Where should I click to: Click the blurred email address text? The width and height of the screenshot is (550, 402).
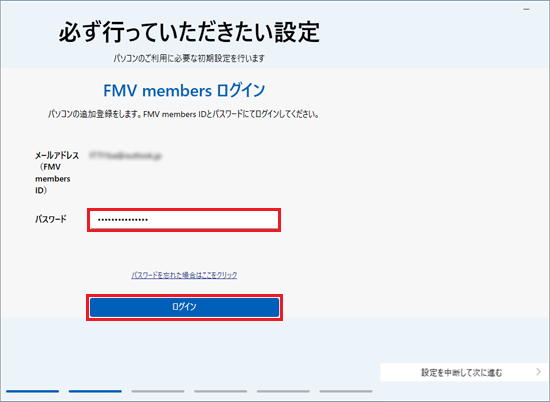coord(125,155)
